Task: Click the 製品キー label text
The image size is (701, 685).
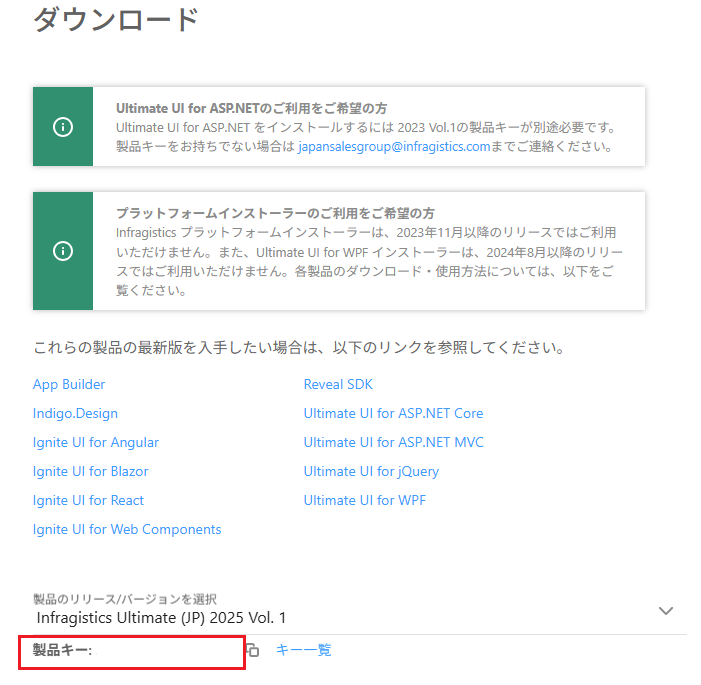Action: tap(62, 650)
